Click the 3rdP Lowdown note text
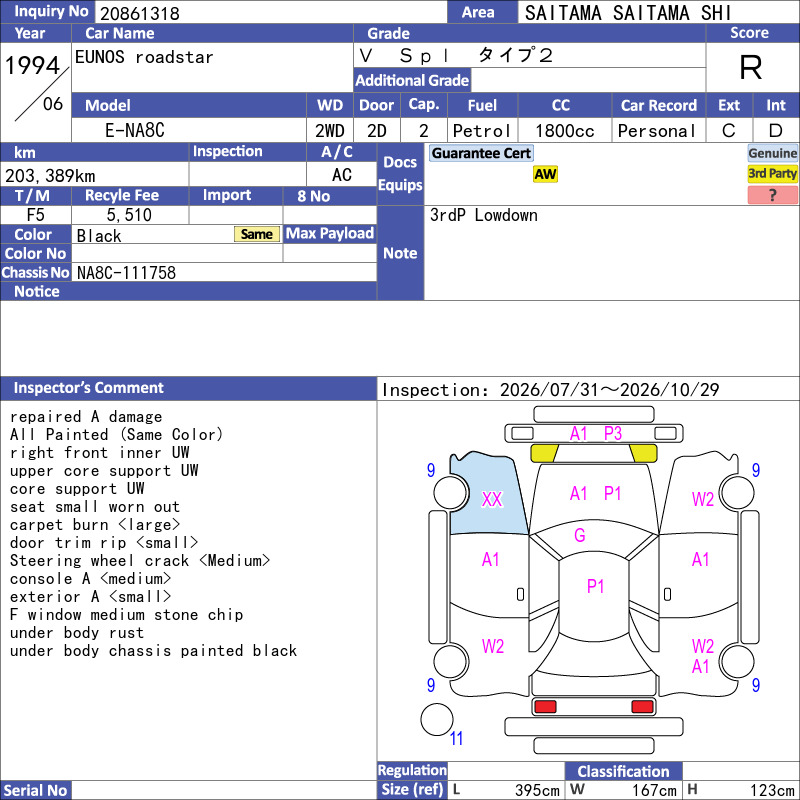The width and height of the screenshot is (800, 800). (x=483, y=215)
